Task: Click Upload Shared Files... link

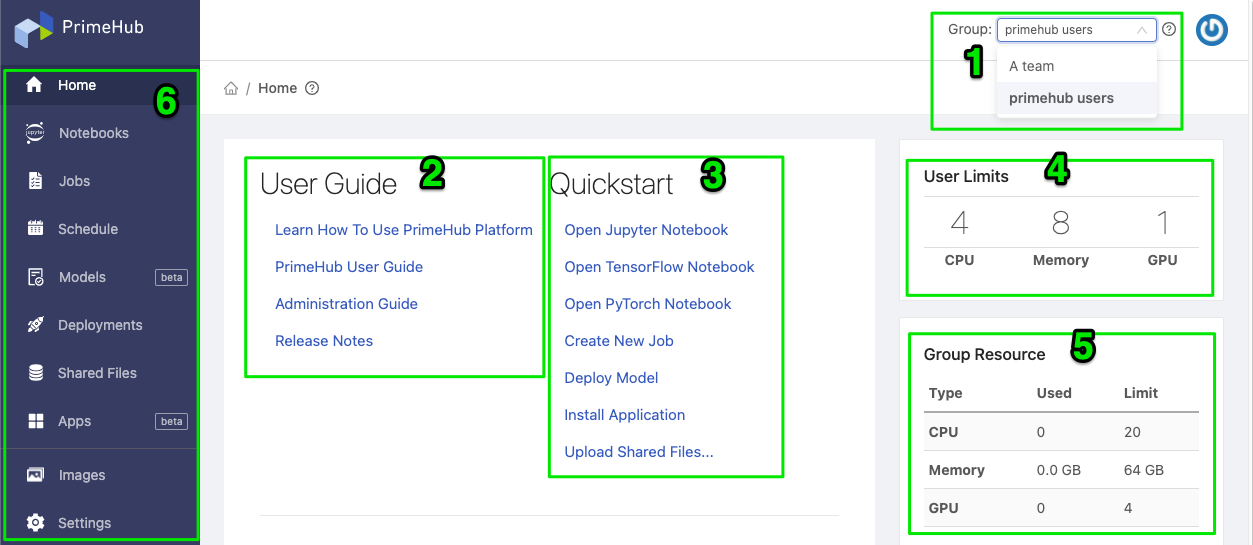Action: point(639,452)
